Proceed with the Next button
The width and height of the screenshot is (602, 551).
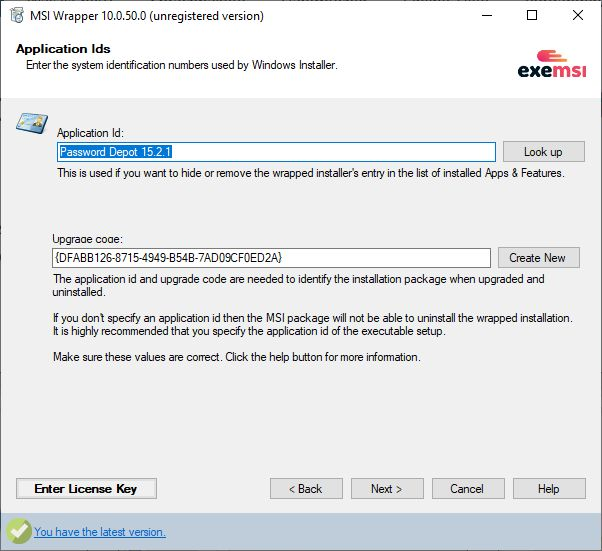coord(387,488)
